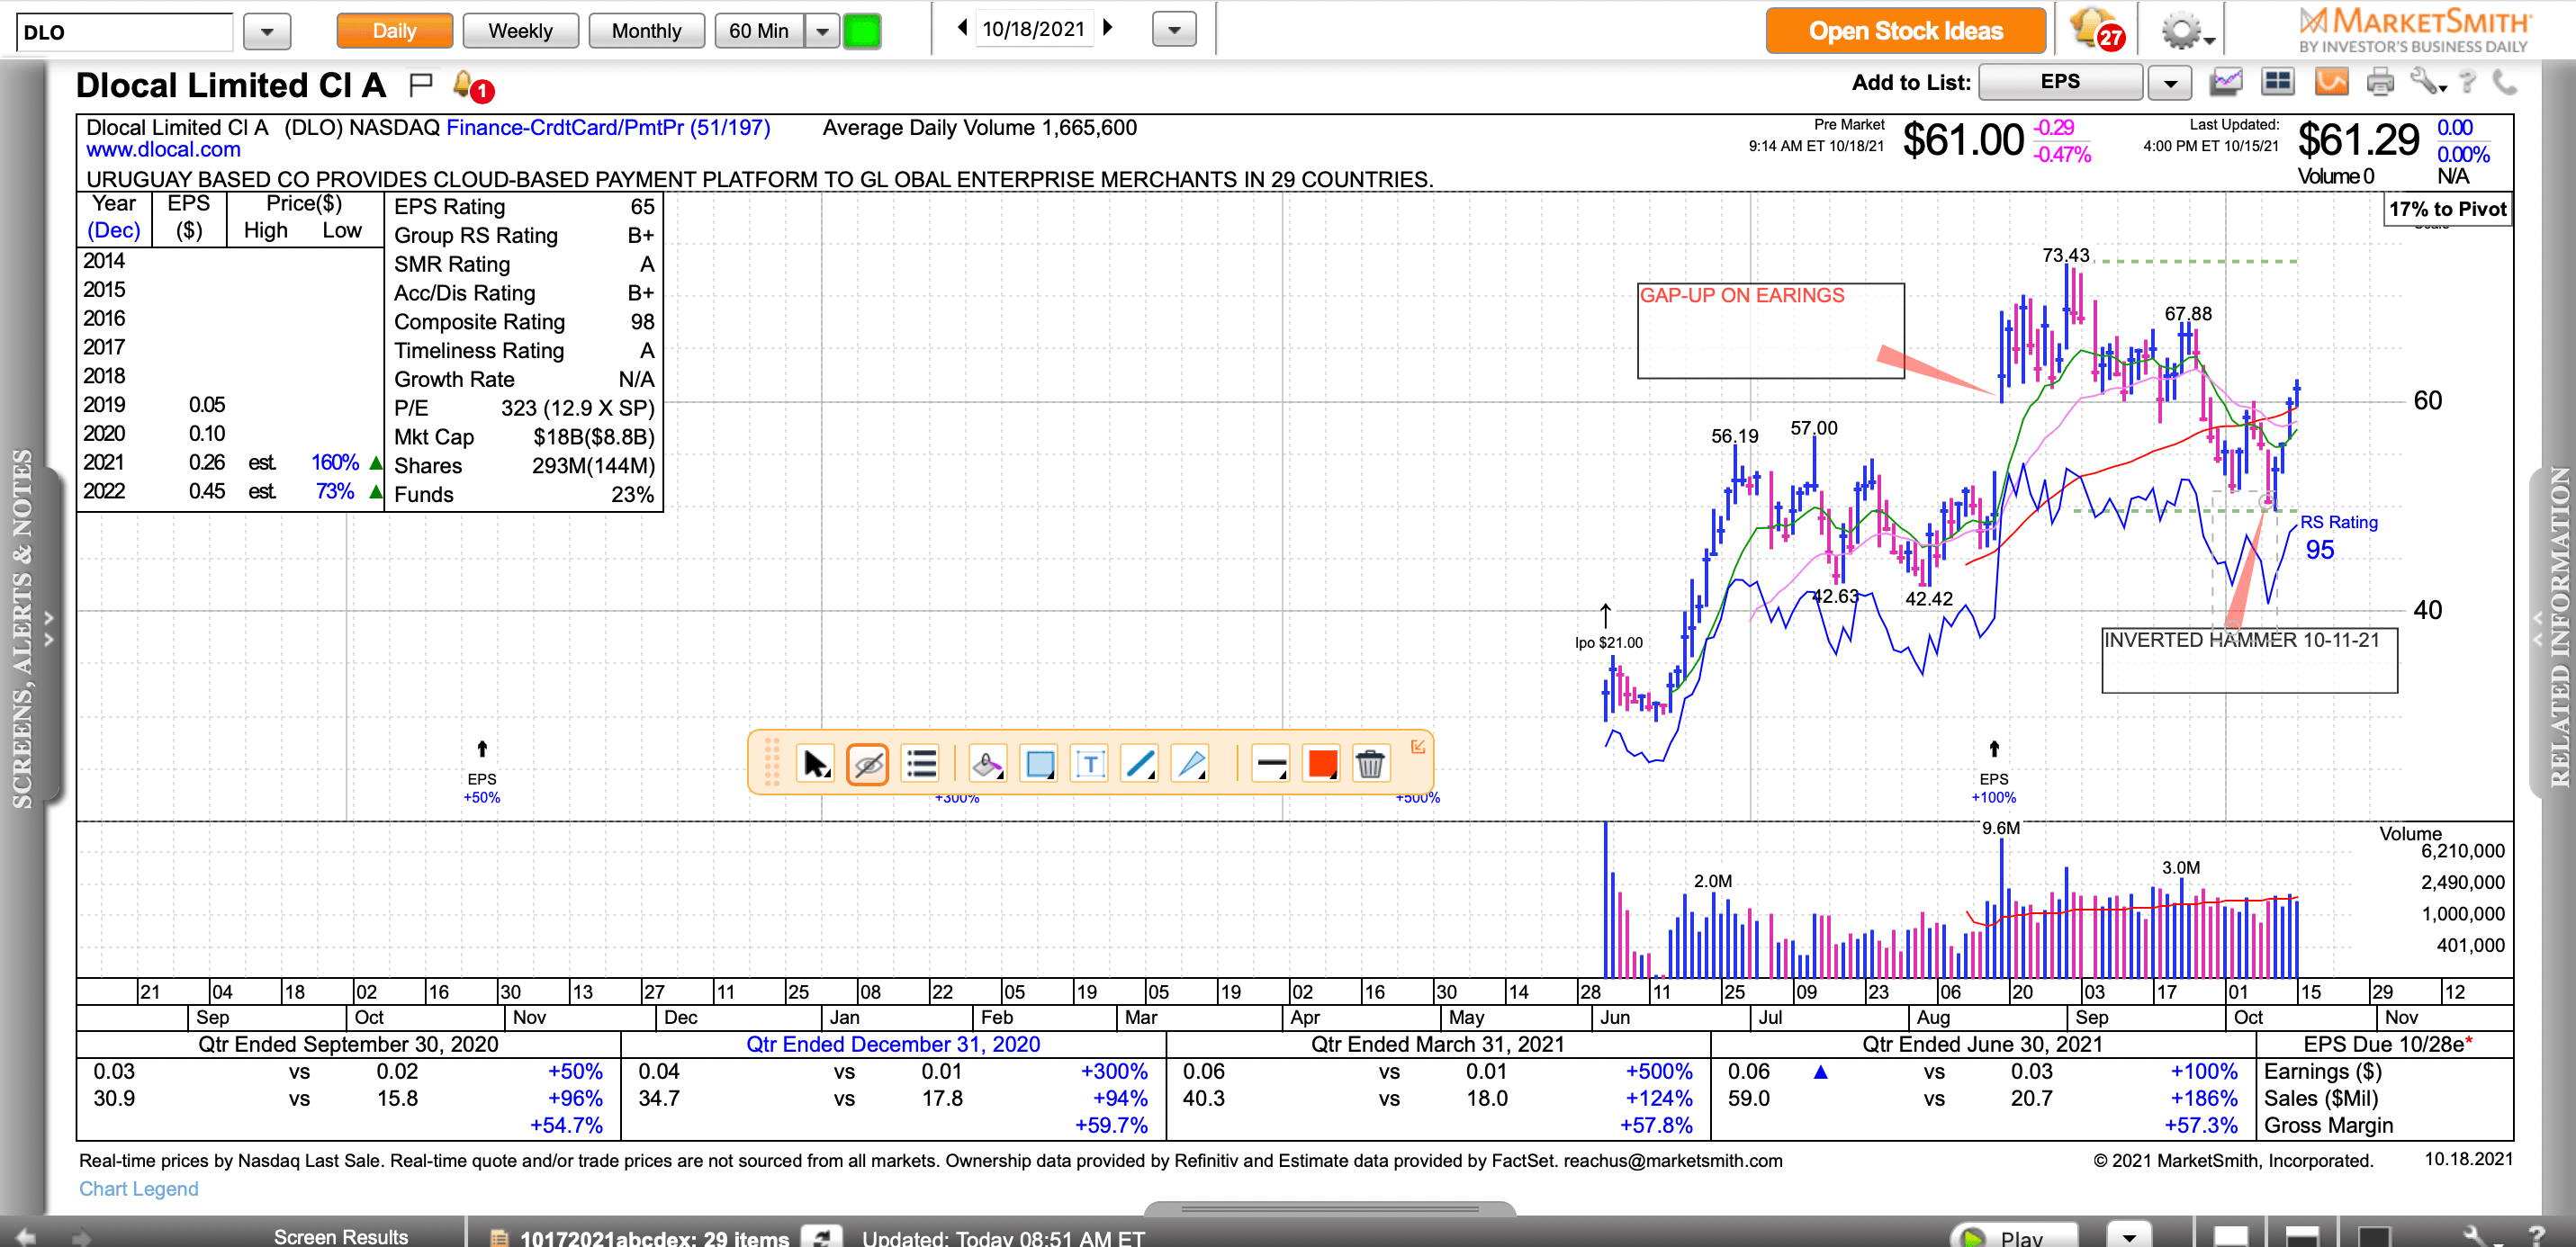Viewport: 2576px width, 1247px height.
Task: Select the line drawing tool
Action: pyautogui.click(x=1141, y=765)
